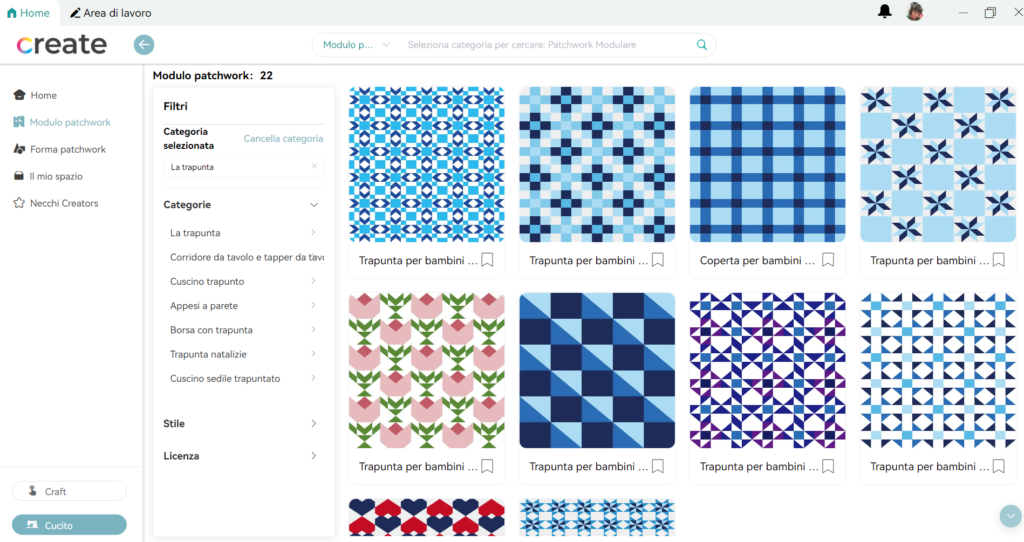This screenshot has height=542, width=1024.
Task: Open notifications bell icon
Action: coord(884,12)
